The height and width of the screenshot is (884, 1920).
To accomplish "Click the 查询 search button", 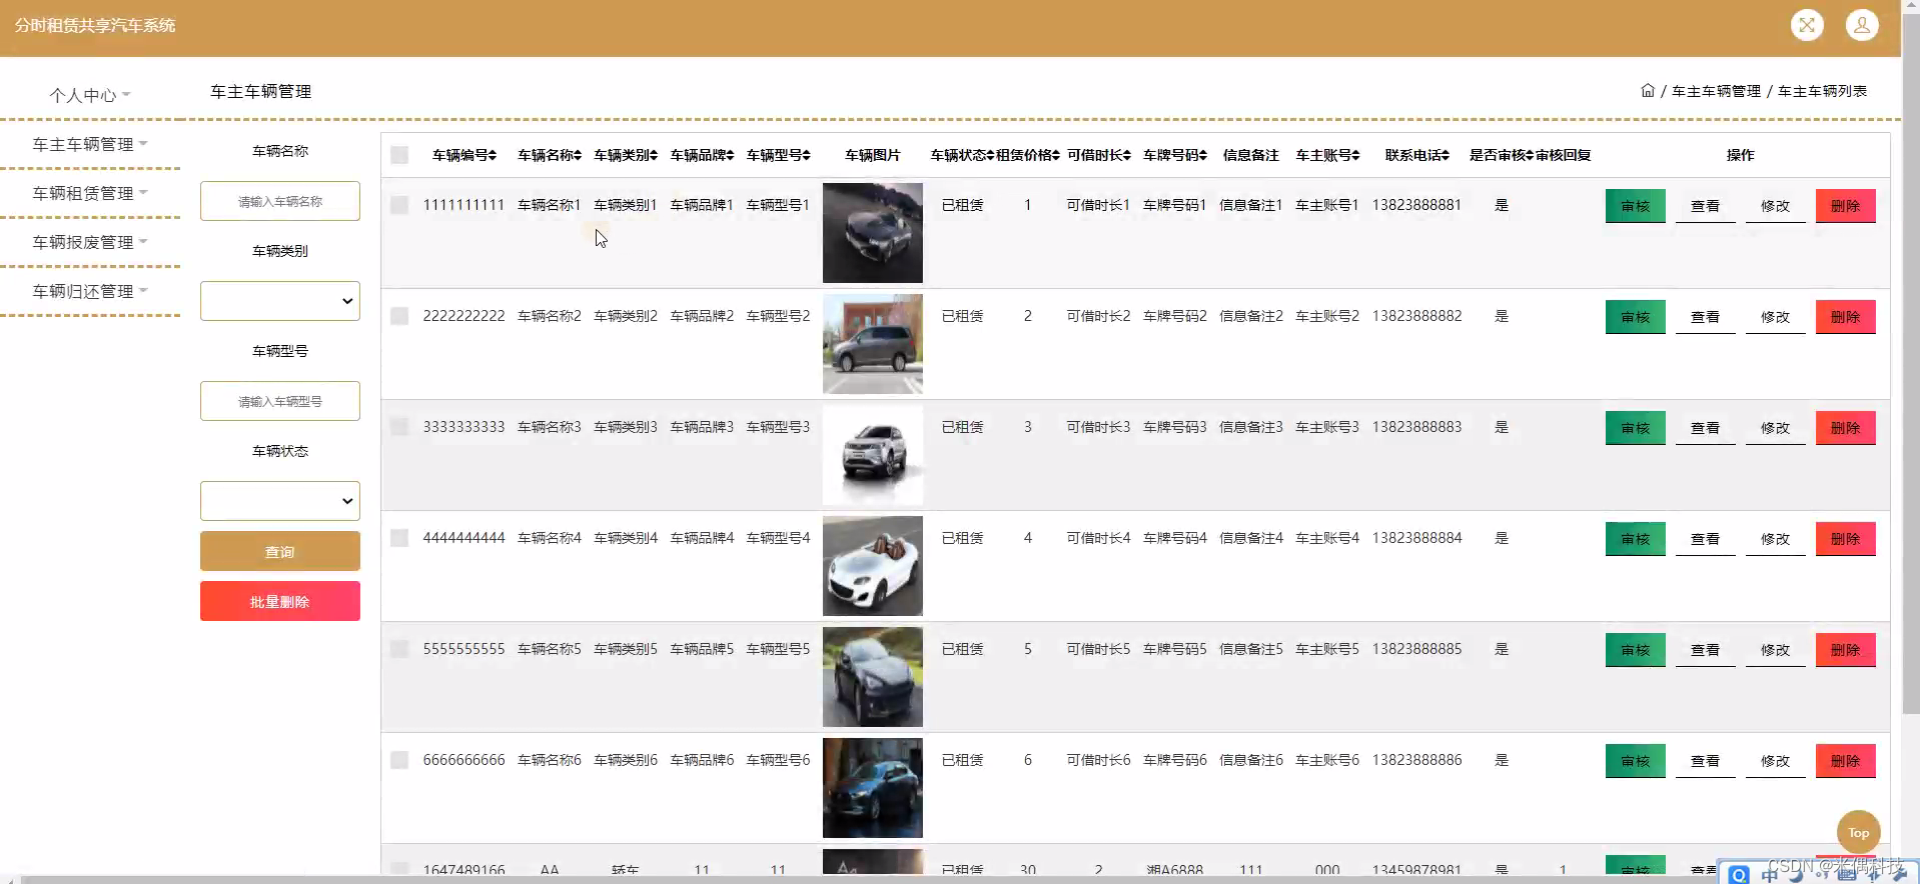I will point(280,551).
